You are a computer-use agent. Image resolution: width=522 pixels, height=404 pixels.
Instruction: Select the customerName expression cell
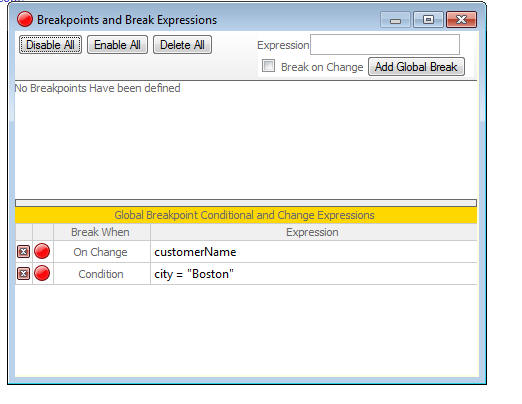tap(314, 252)
